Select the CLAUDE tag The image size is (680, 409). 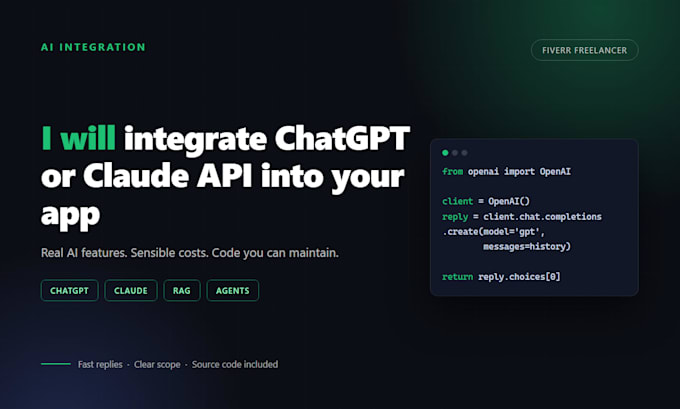(x=131, y=291)
